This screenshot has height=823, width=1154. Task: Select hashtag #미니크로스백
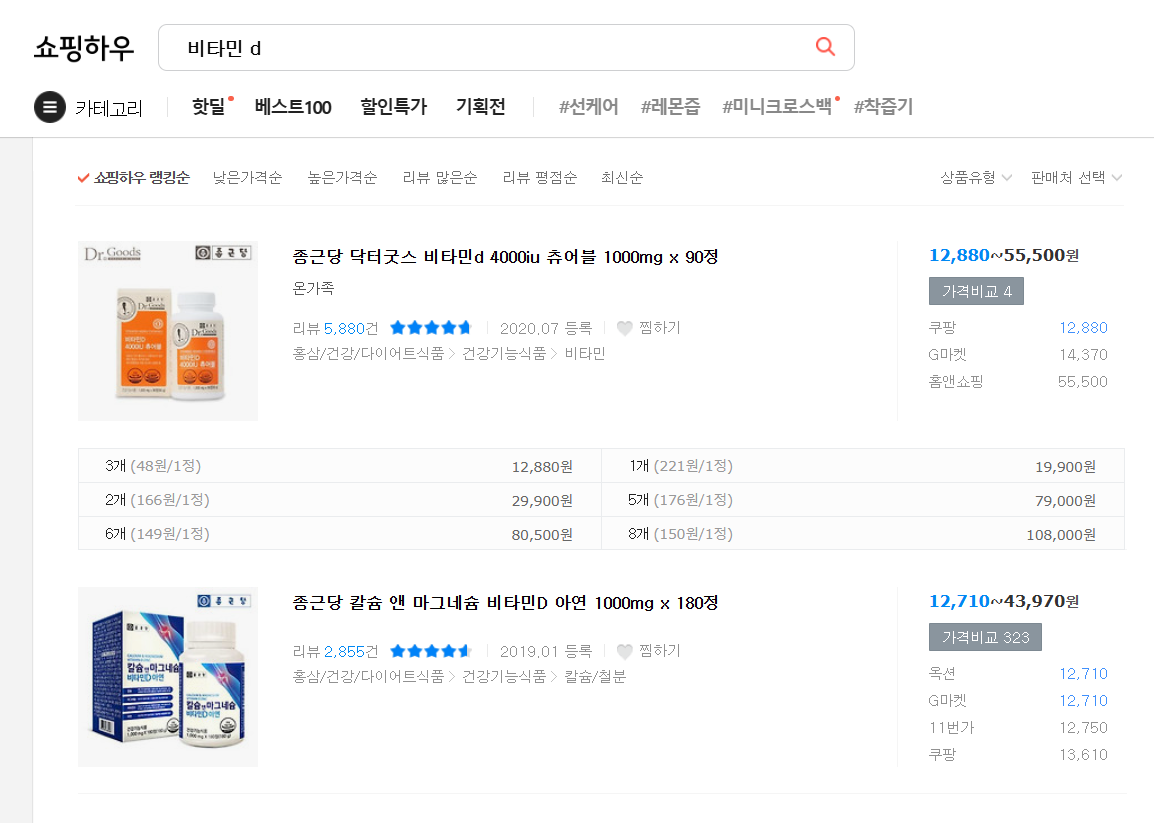tap(776, 107)
